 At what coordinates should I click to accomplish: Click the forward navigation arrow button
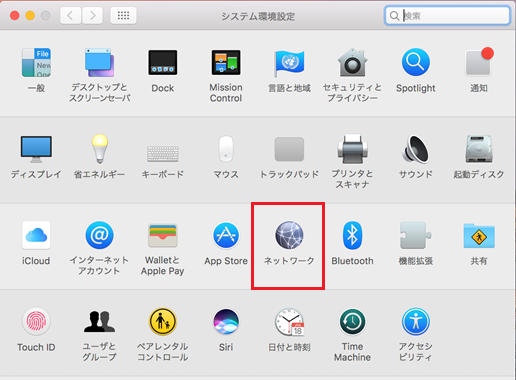click(92, 15)
